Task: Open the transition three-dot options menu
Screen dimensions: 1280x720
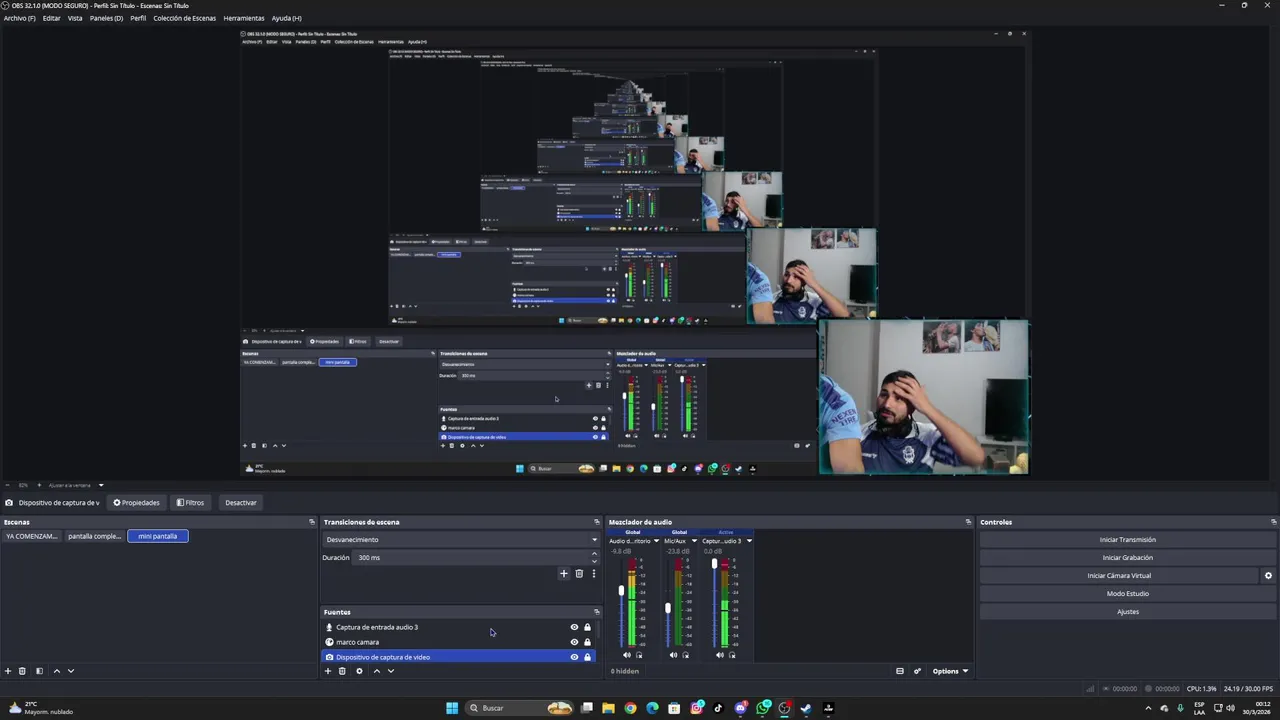Action: (593, 574)
